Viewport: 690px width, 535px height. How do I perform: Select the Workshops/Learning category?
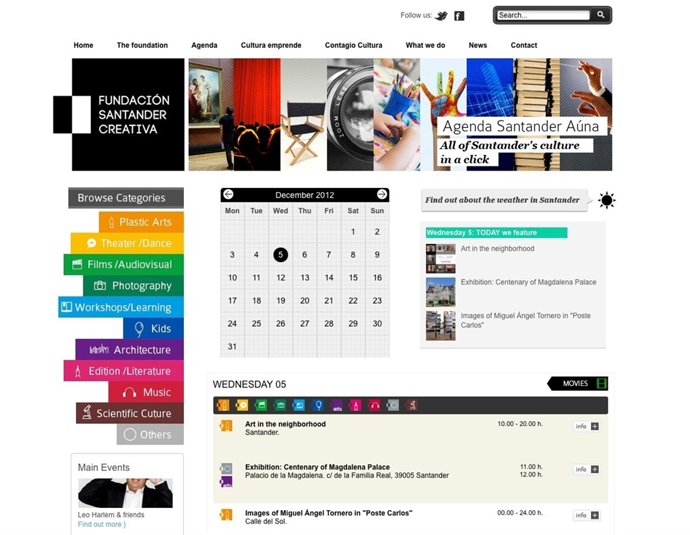tap(121, 307)
